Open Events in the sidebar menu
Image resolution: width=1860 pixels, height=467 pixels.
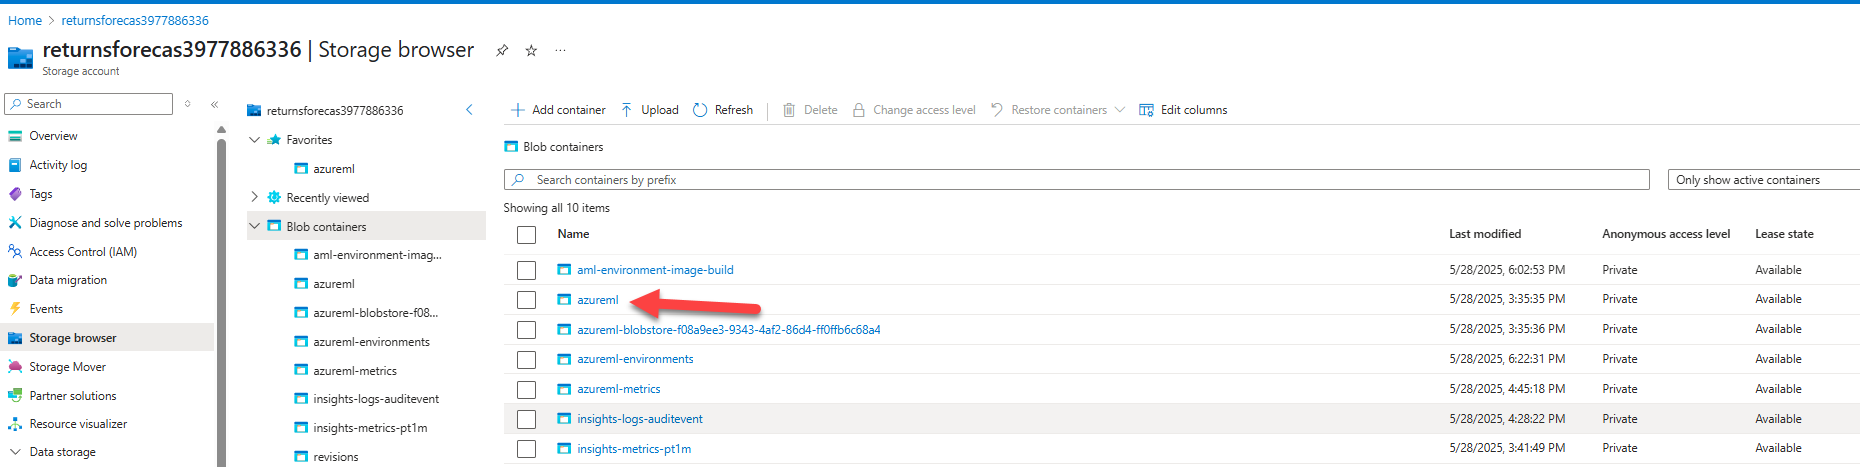coord(46,309)
